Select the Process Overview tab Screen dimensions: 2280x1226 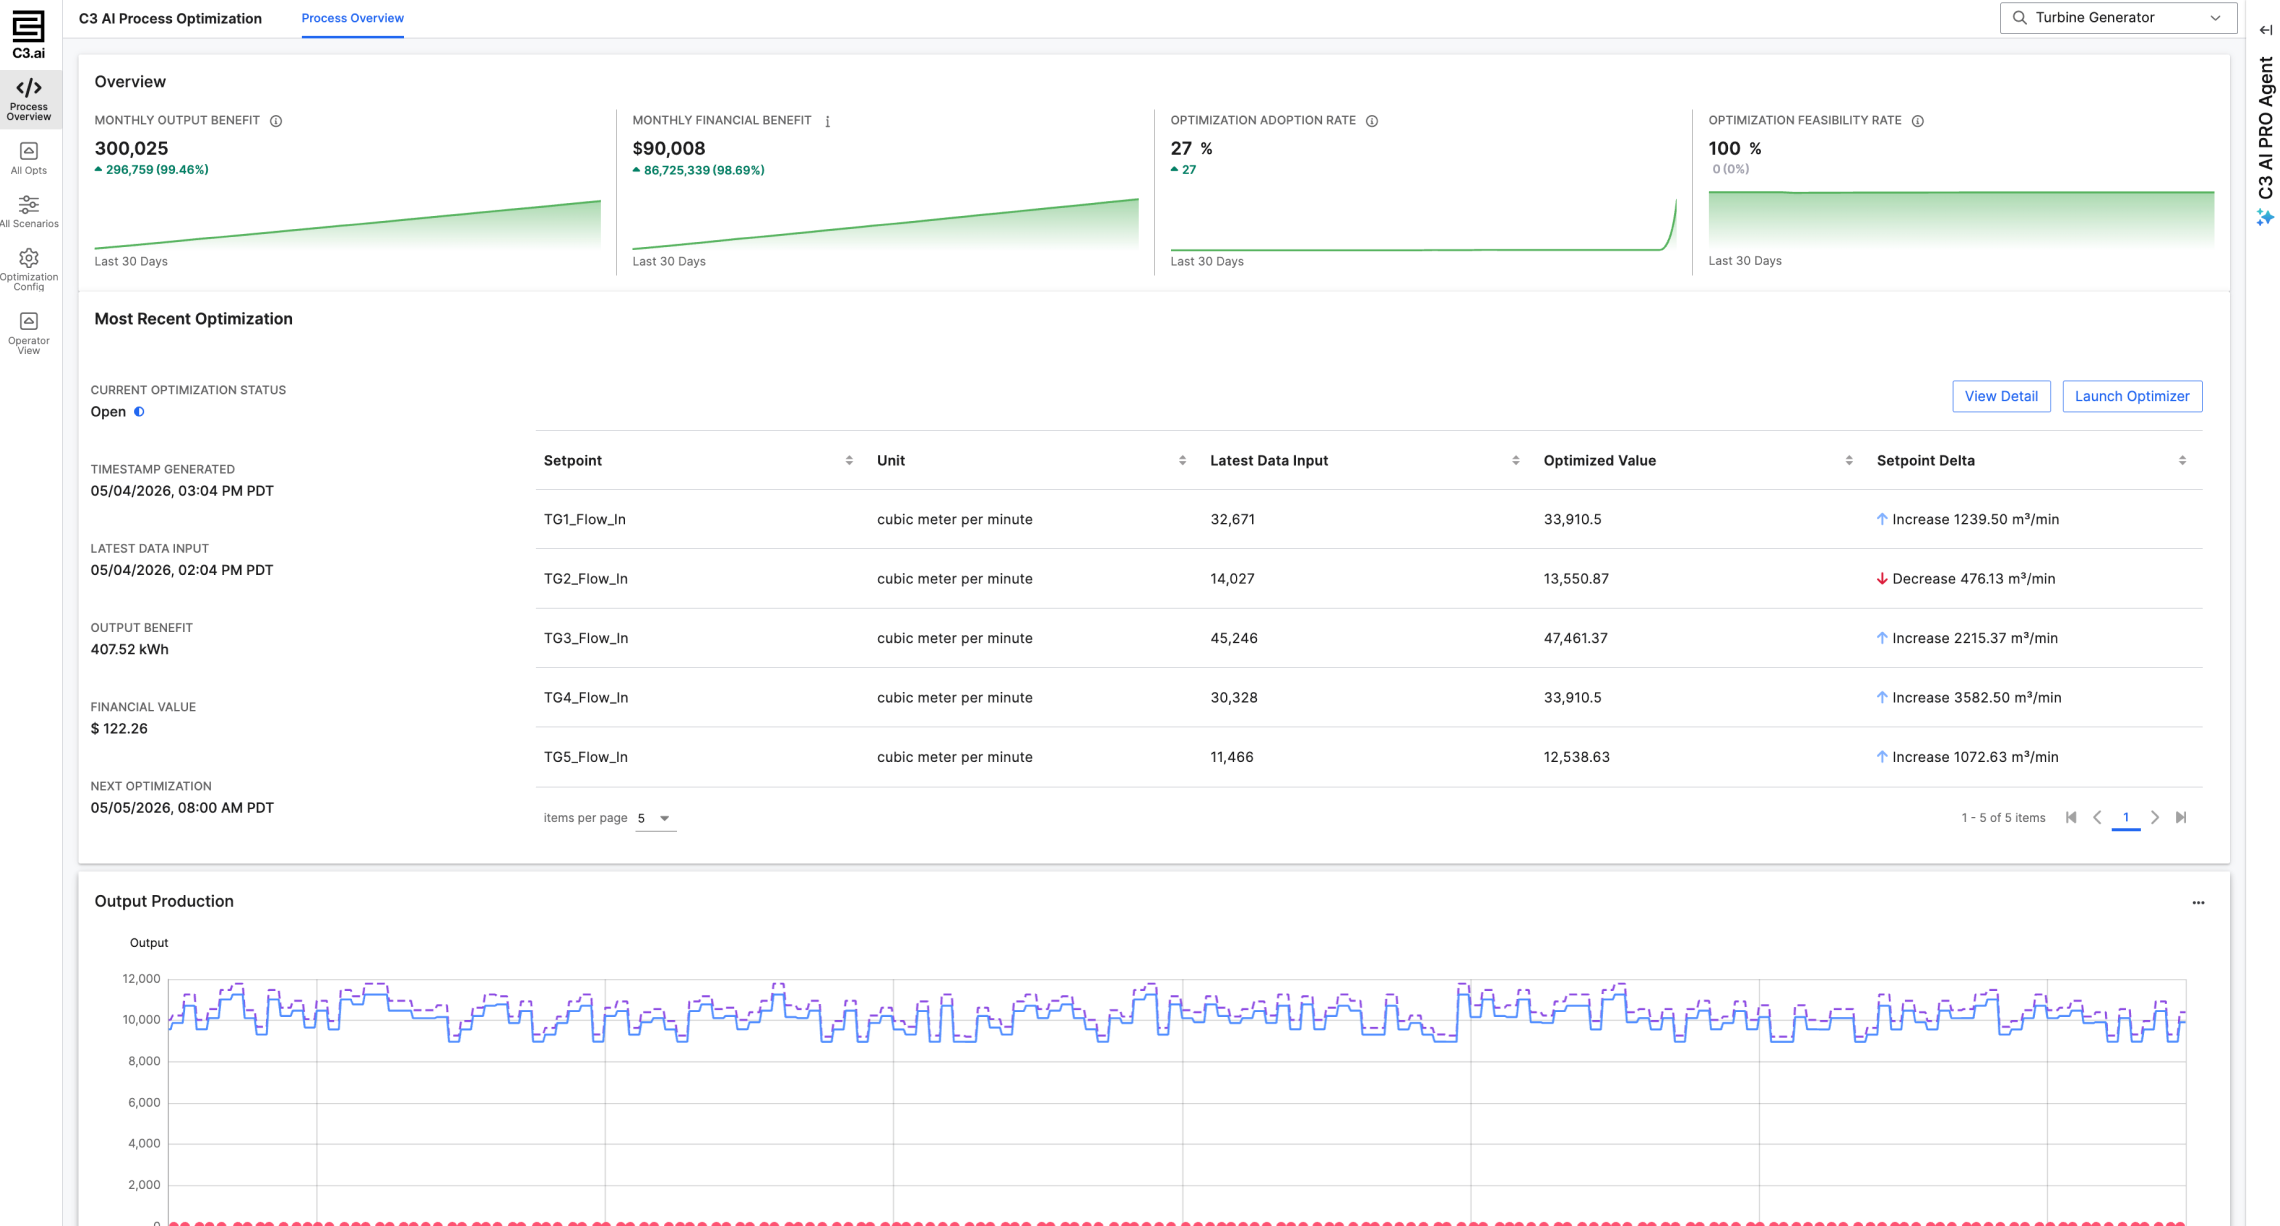tap(352, 18)
